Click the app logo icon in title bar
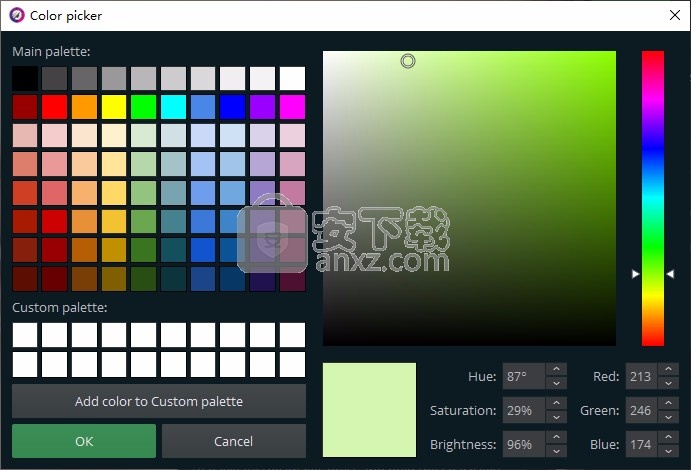Viewport: 691px width, 470px height. [16, 15]
